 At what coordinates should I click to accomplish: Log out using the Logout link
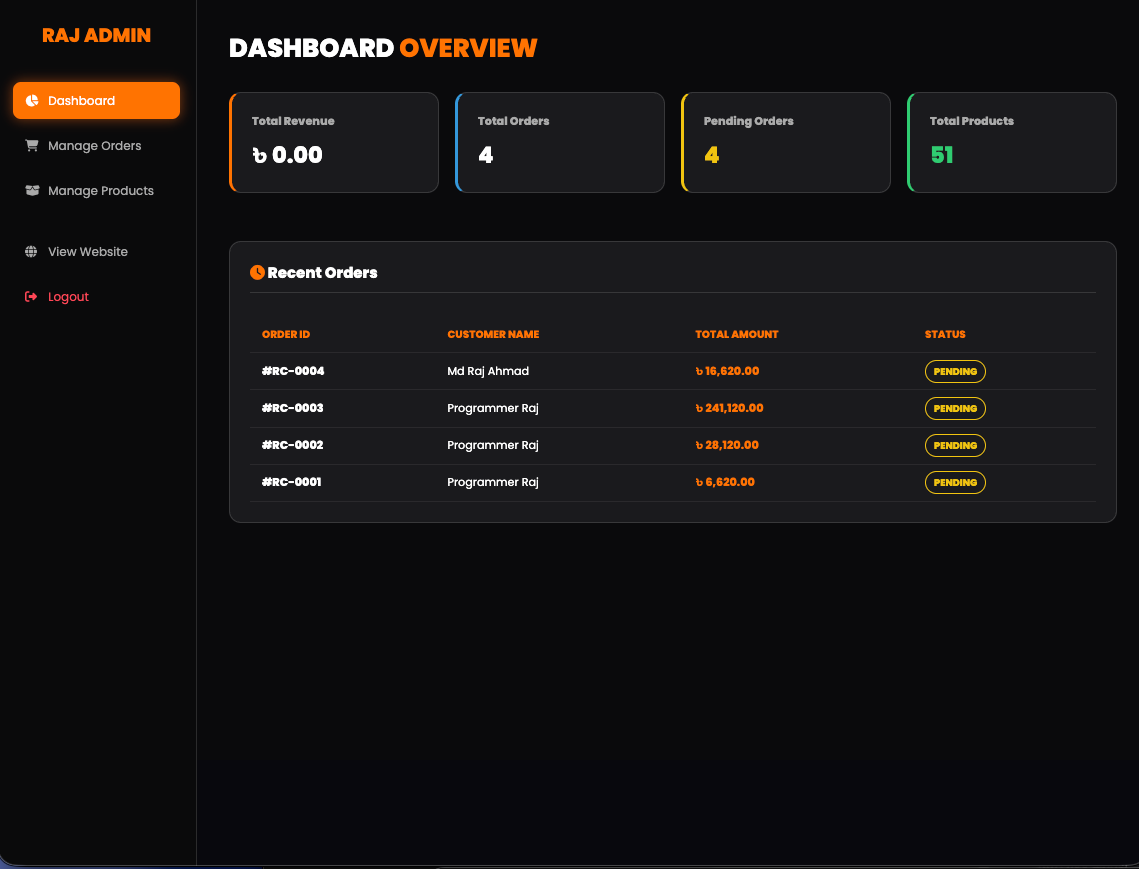(x=97, y=296)
